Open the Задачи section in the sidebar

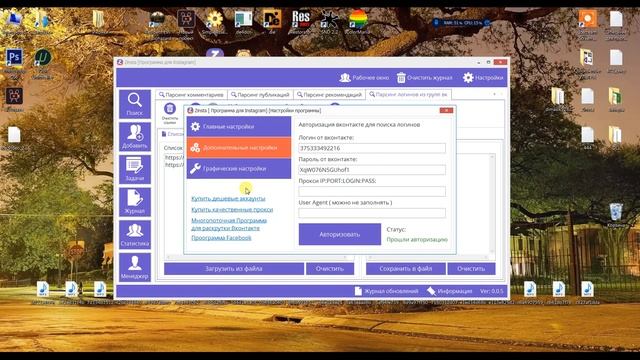tap(135, 170)
